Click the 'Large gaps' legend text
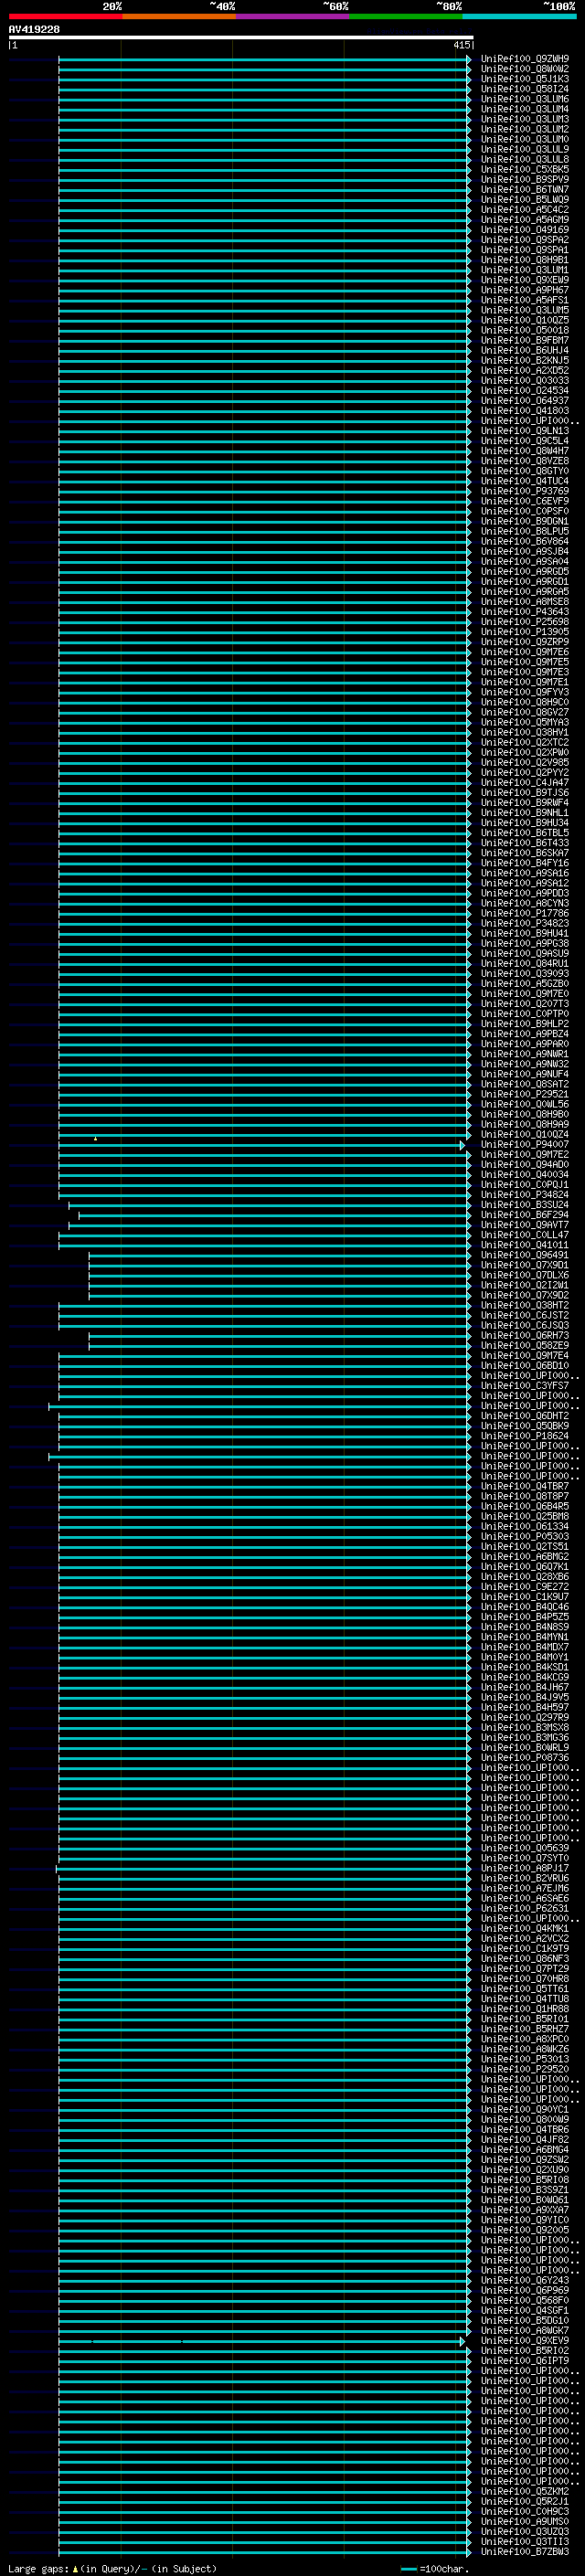585x2576 pixels. tap(38, 2568)
